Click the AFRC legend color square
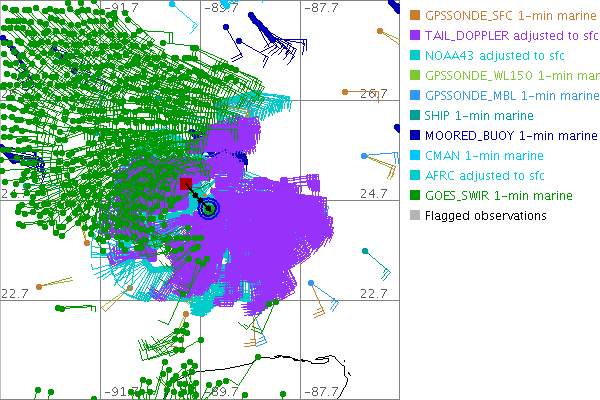The width and height of the screenshot is (600, 400). [x=415, y=175]
